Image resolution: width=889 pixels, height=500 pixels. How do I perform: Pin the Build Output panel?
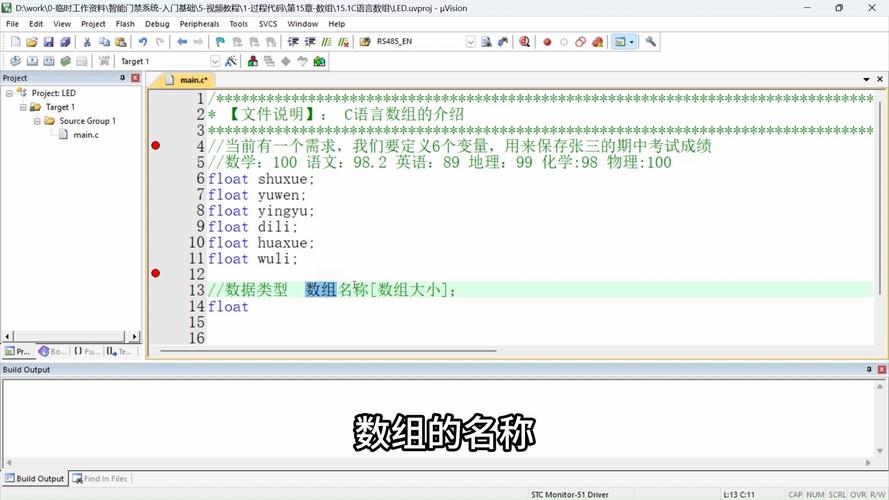click(x=869, y=369)
